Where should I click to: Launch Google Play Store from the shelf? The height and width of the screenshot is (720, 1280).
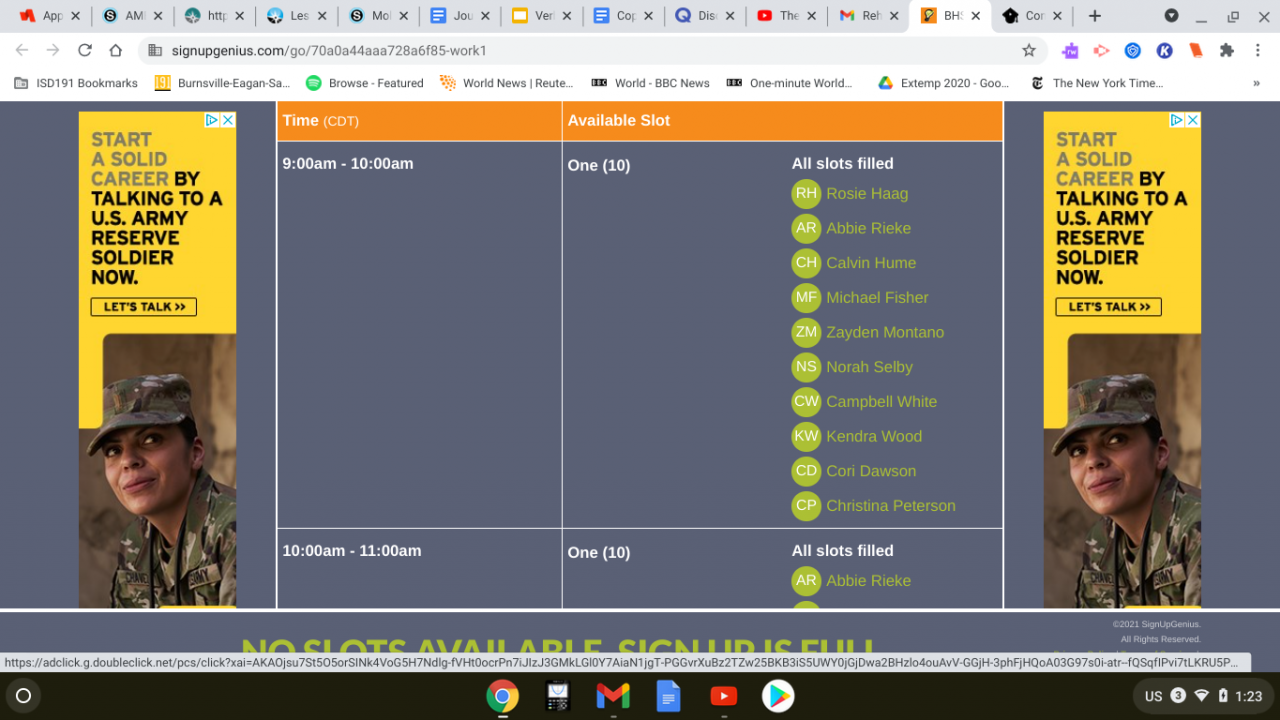[779, 696]
